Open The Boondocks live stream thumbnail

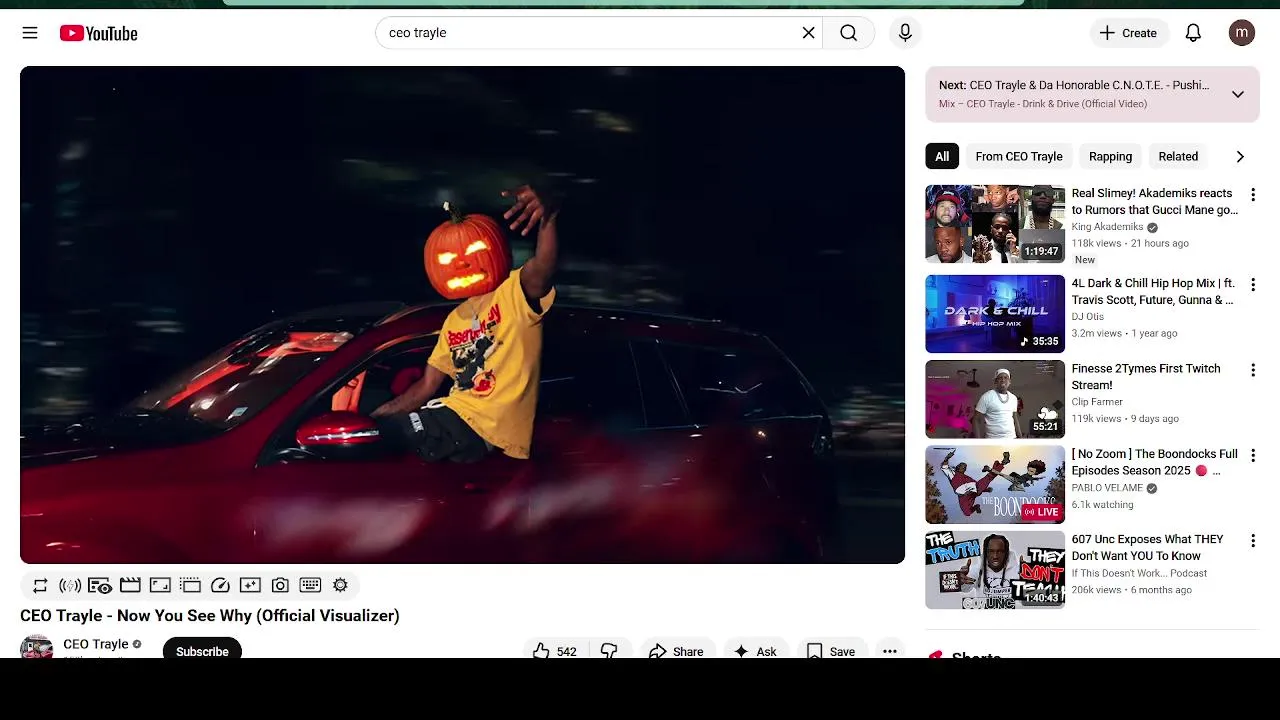995,485
